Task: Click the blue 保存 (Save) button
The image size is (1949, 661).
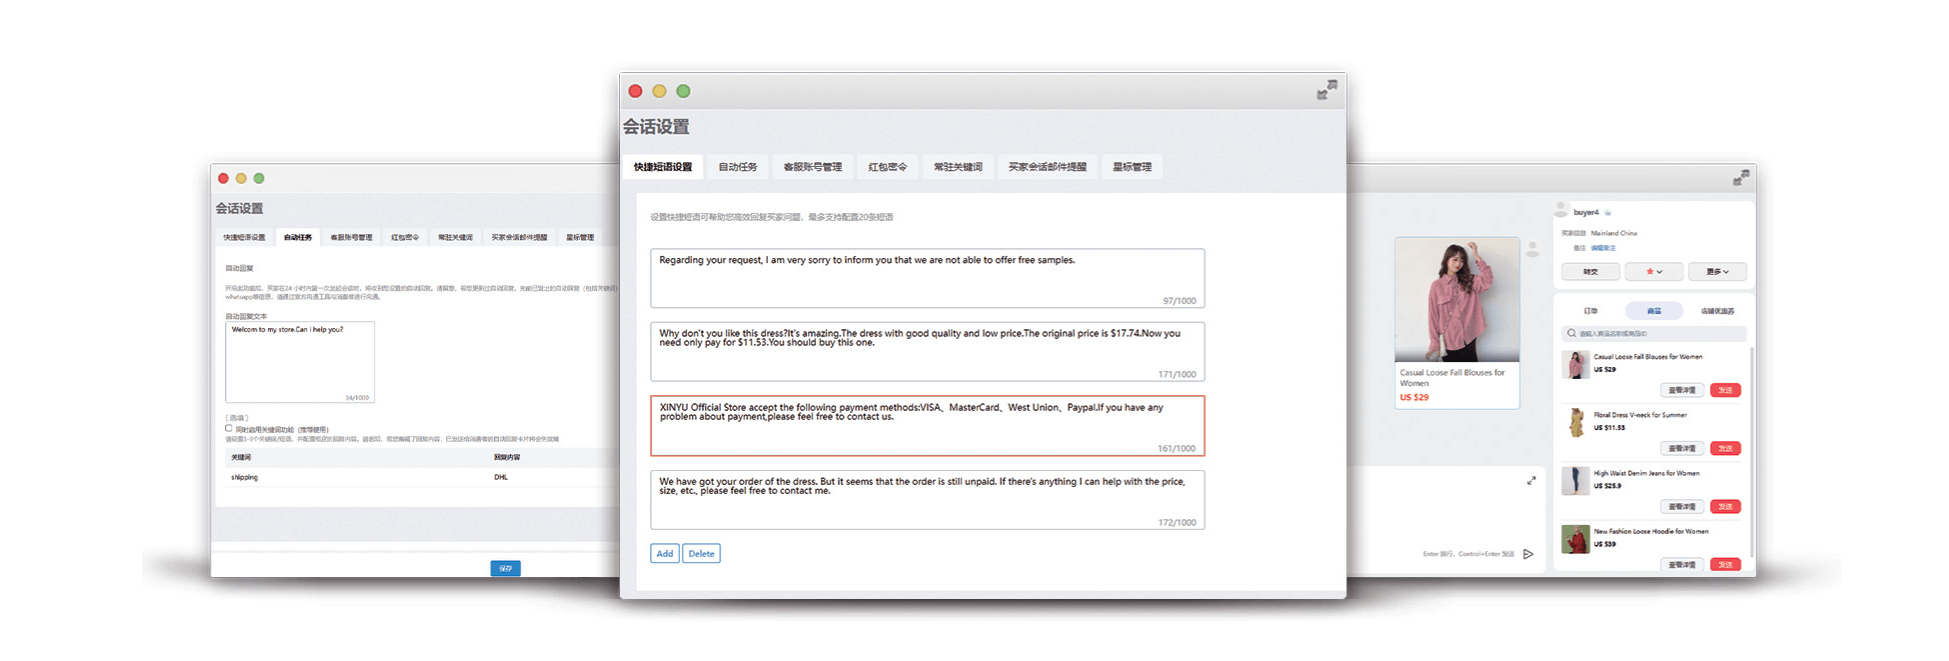Action: (x=505, y=568)
